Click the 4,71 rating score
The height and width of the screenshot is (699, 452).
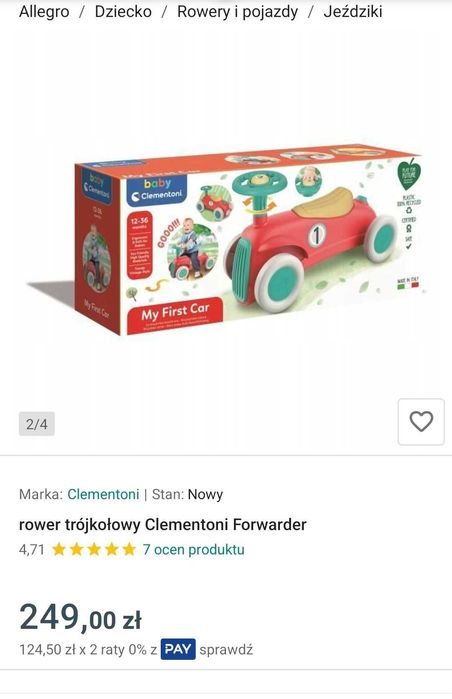tap(32, 549)
